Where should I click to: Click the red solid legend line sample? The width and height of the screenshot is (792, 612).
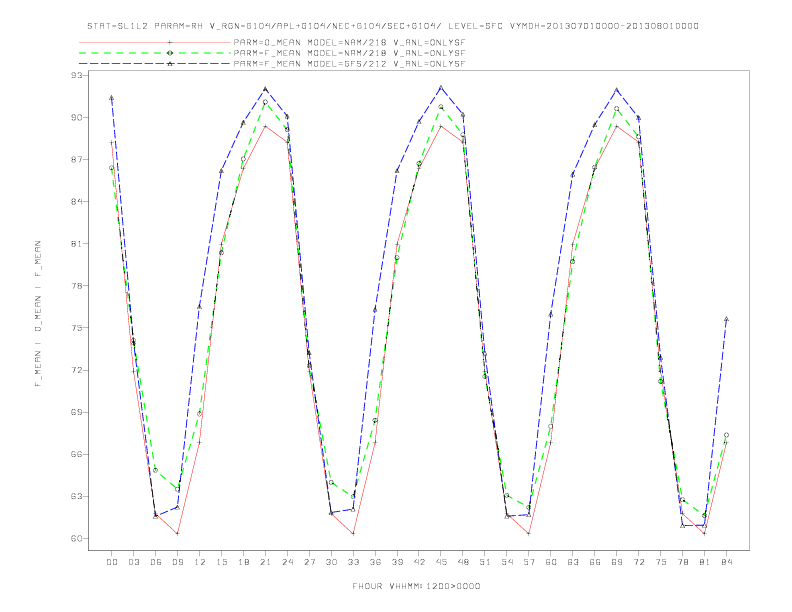tap(155, 42)
